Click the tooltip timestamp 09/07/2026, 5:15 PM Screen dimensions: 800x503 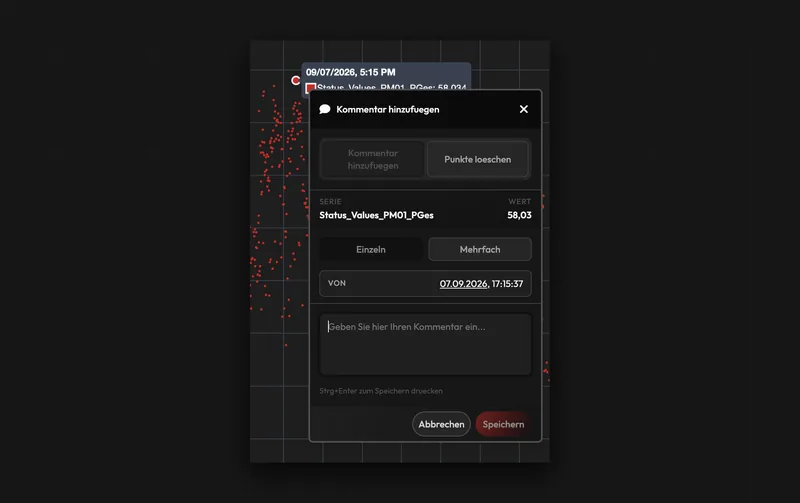point(351,72)
